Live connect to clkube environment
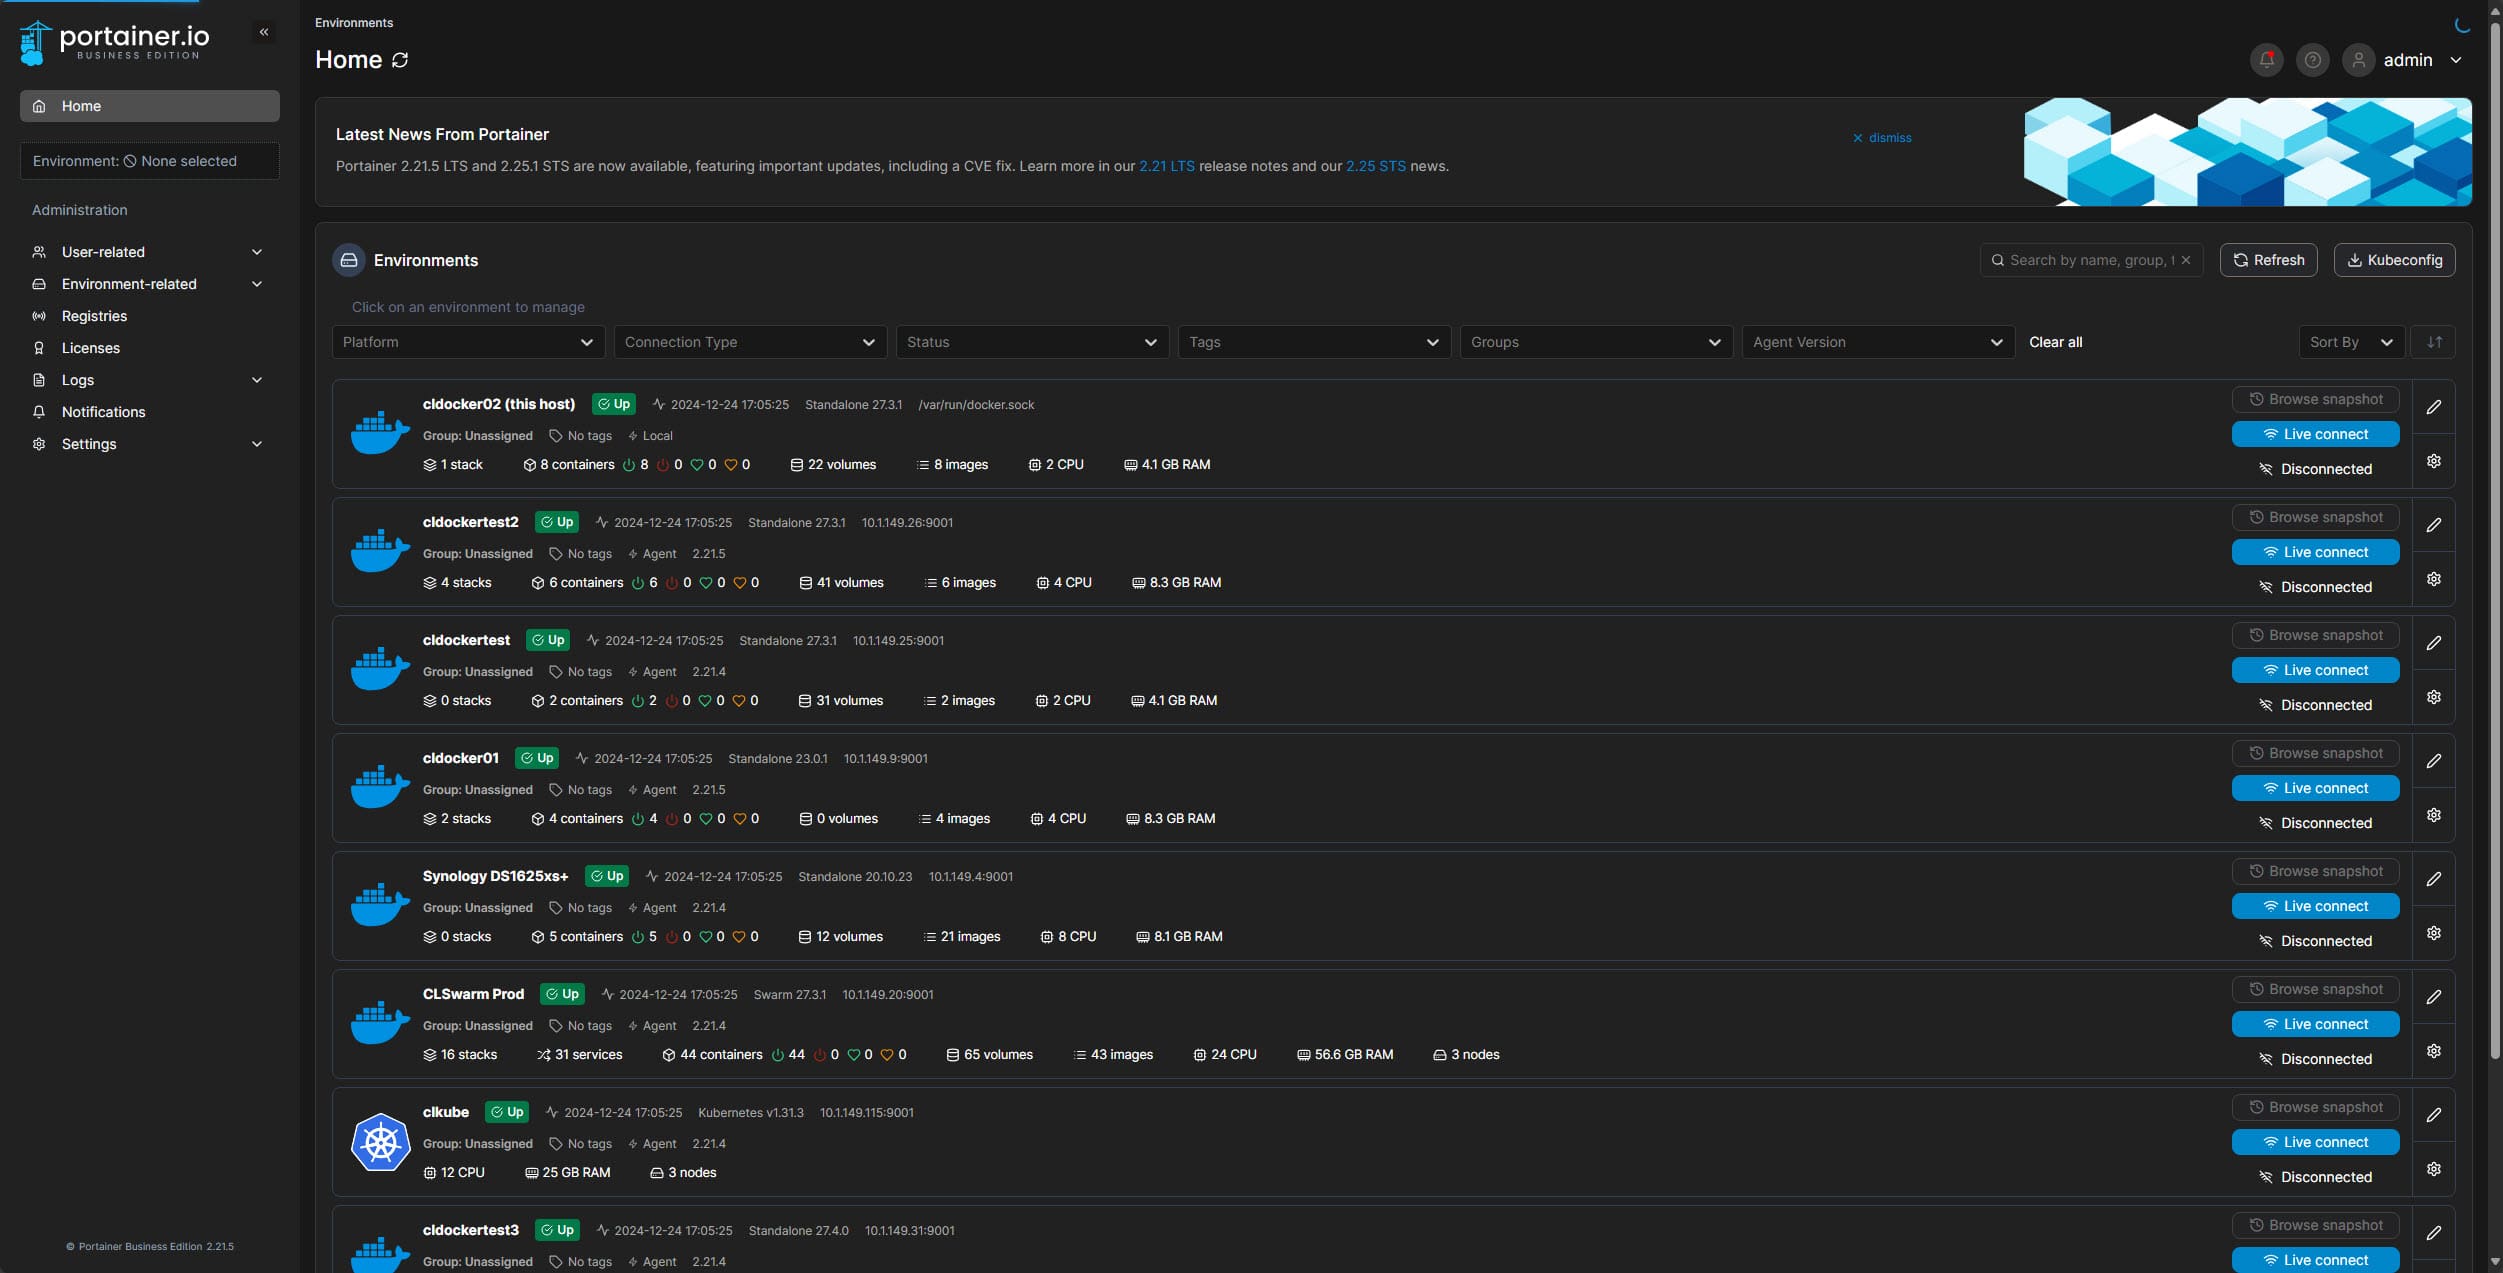This screenshot has height=1273, width=2503. coord(2315,1142)
